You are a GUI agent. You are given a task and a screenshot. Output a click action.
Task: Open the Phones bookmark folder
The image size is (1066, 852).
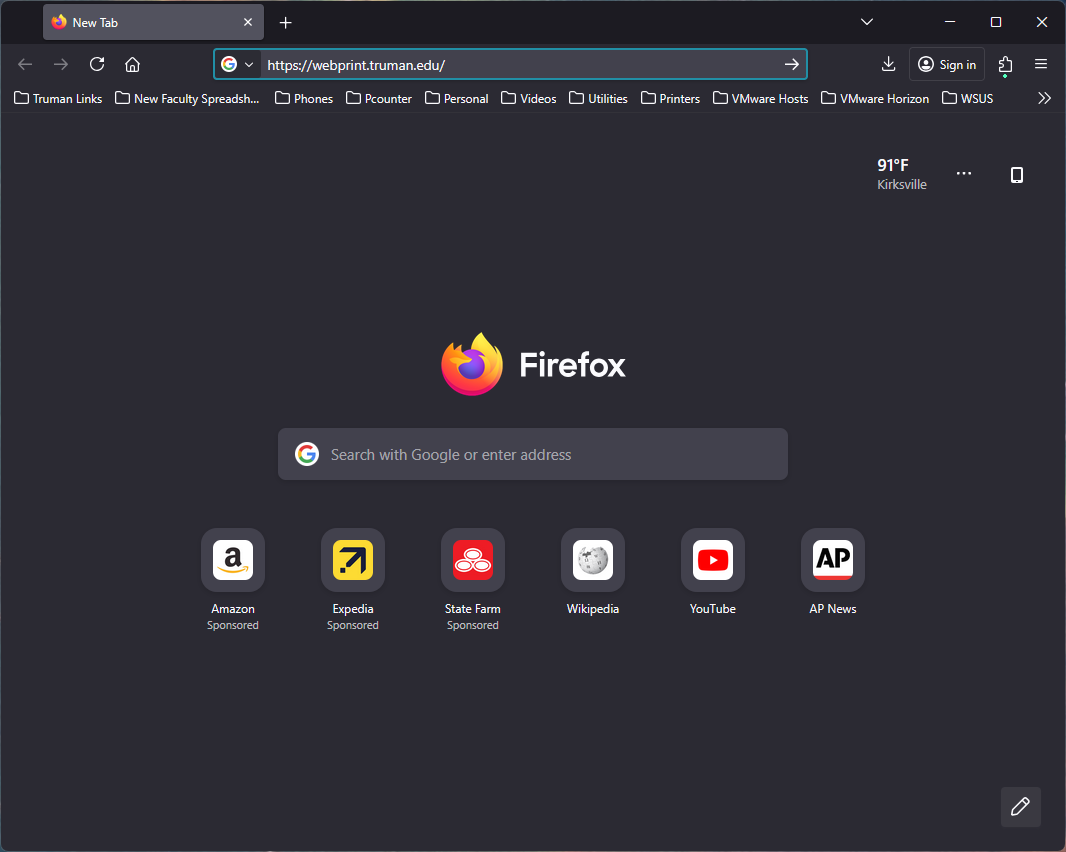tap(304, 99)
